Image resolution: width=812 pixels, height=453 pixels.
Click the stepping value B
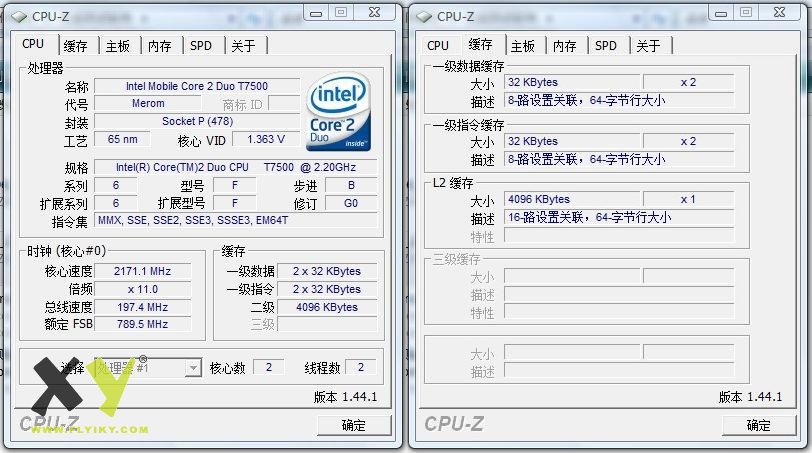pos(351,185)
